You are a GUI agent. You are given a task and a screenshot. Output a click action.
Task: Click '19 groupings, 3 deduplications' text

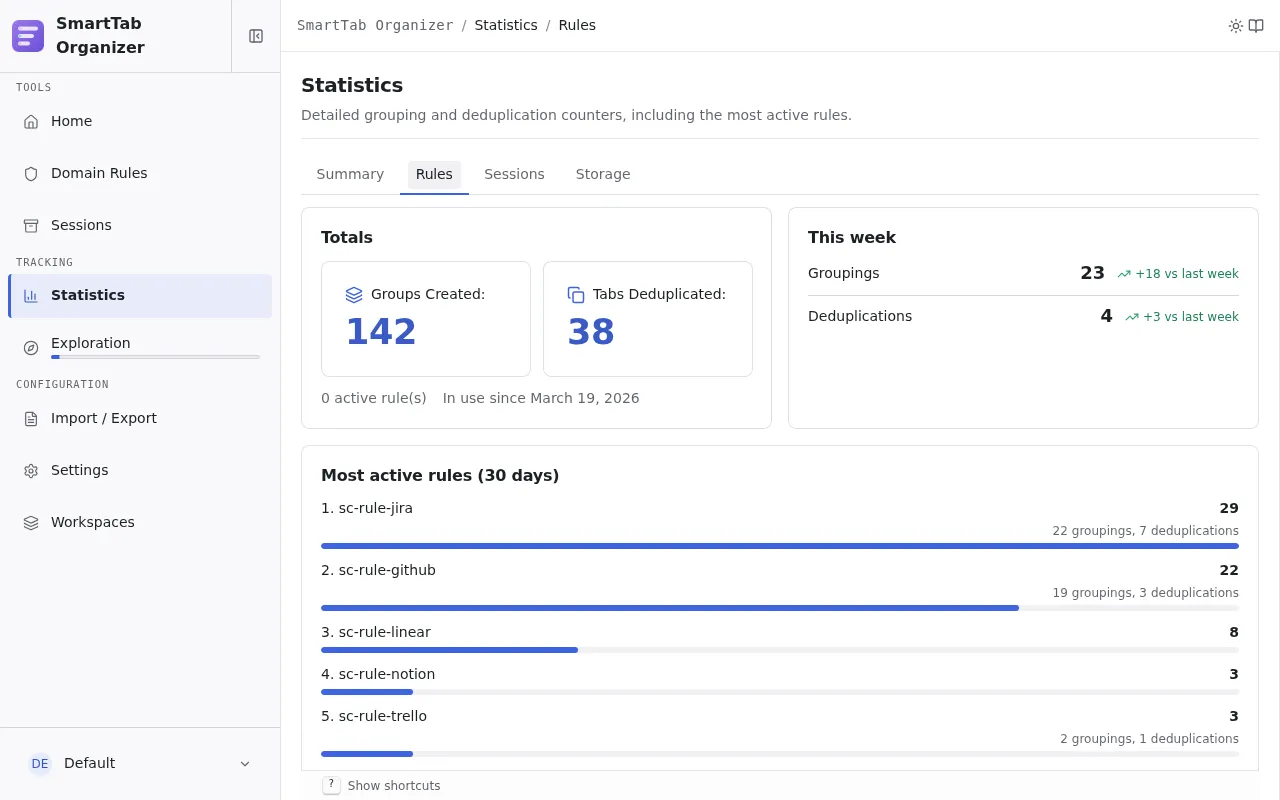tap(1145, 593)
